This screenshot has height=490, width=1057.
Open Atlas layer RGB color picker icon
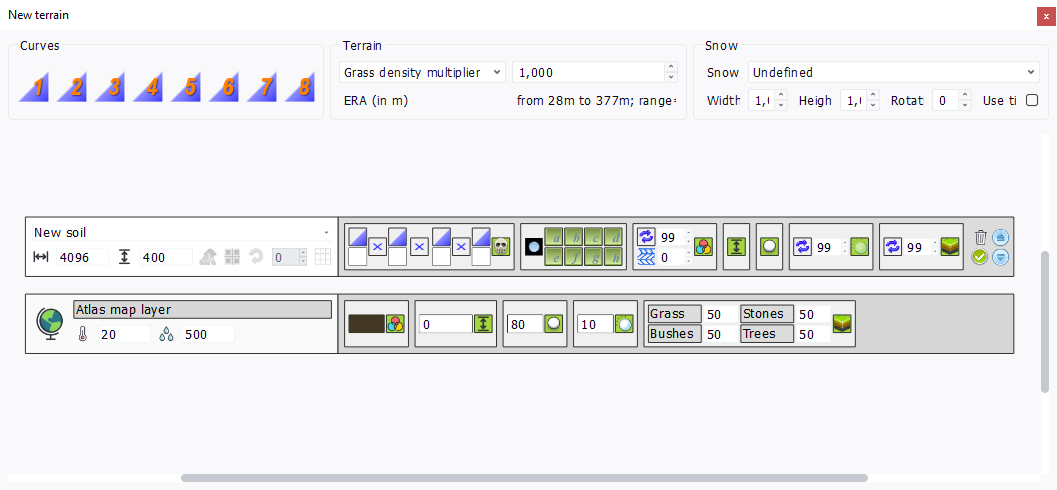click(x=394, y=324)
